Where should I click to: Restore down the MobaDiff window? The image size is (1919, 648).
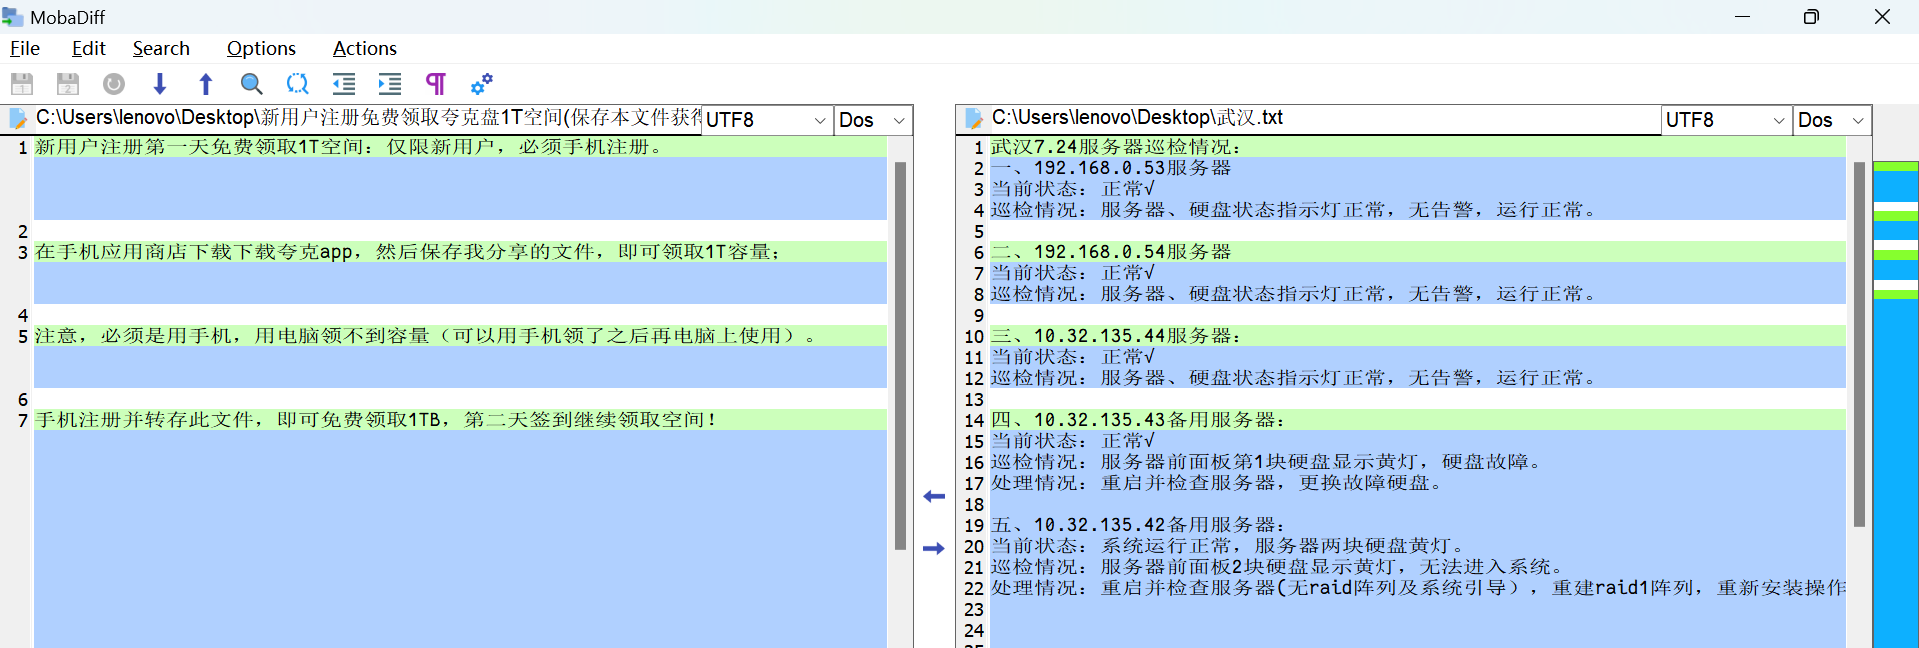coord(1811,17)
